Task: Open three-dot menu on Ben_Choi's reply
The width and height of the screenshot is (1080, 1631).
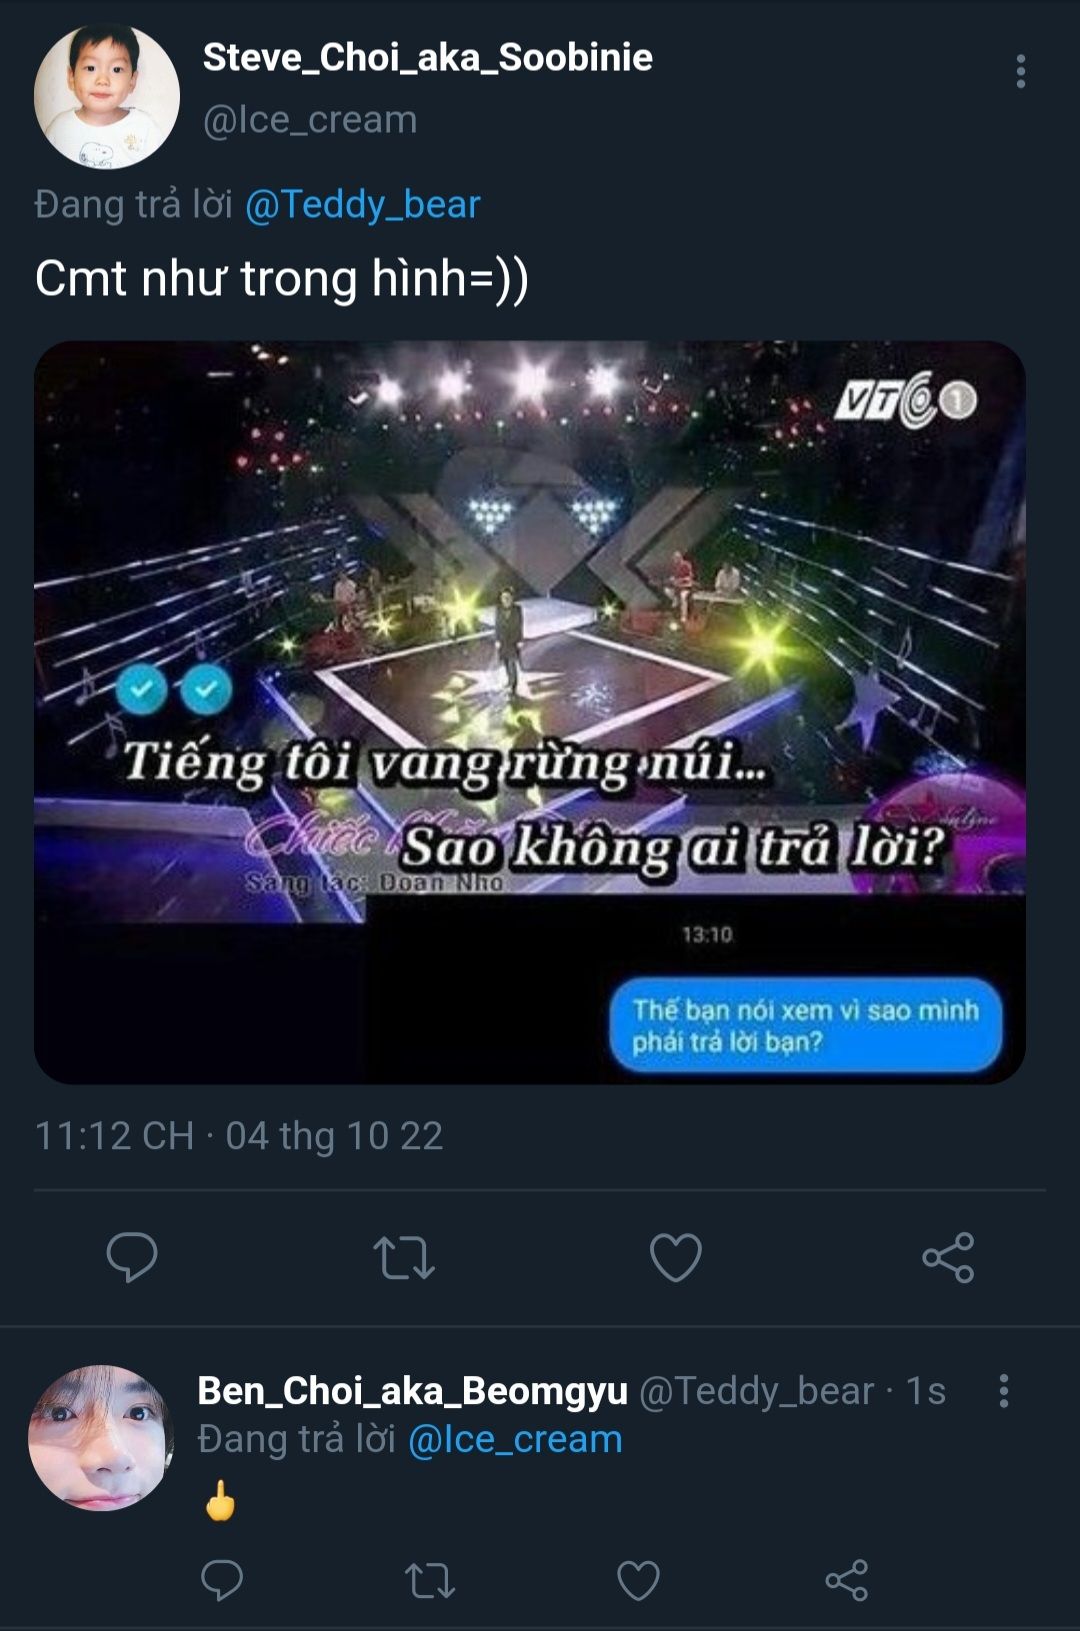Action: point(1004,1391)
